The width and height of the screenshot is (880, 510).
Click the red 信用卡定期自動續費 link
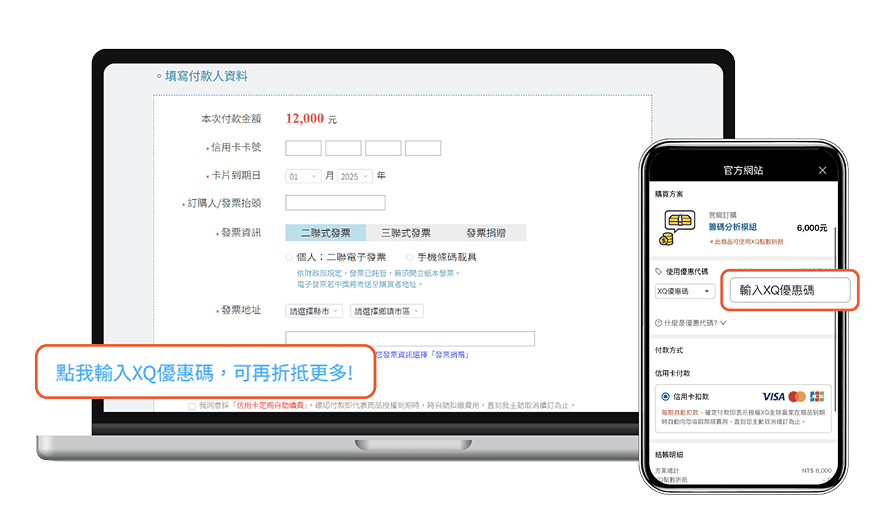point(269,405)
